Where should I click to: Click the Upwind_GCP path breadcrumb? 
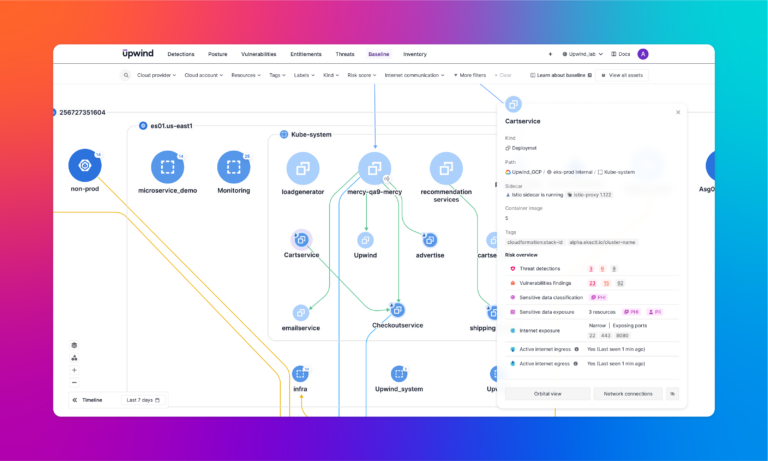pyautogui.click(x=523, y=172)
